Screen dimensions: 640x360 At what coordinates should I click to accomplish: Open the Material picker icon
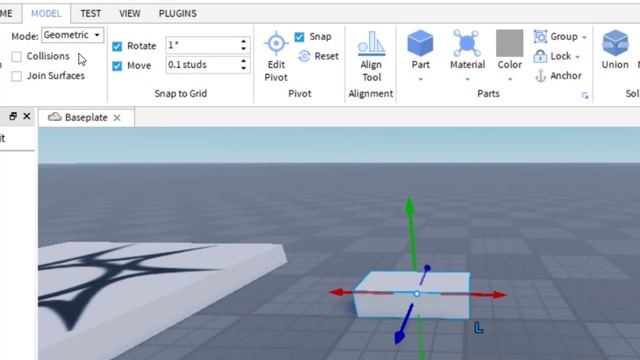click(467, 43)
